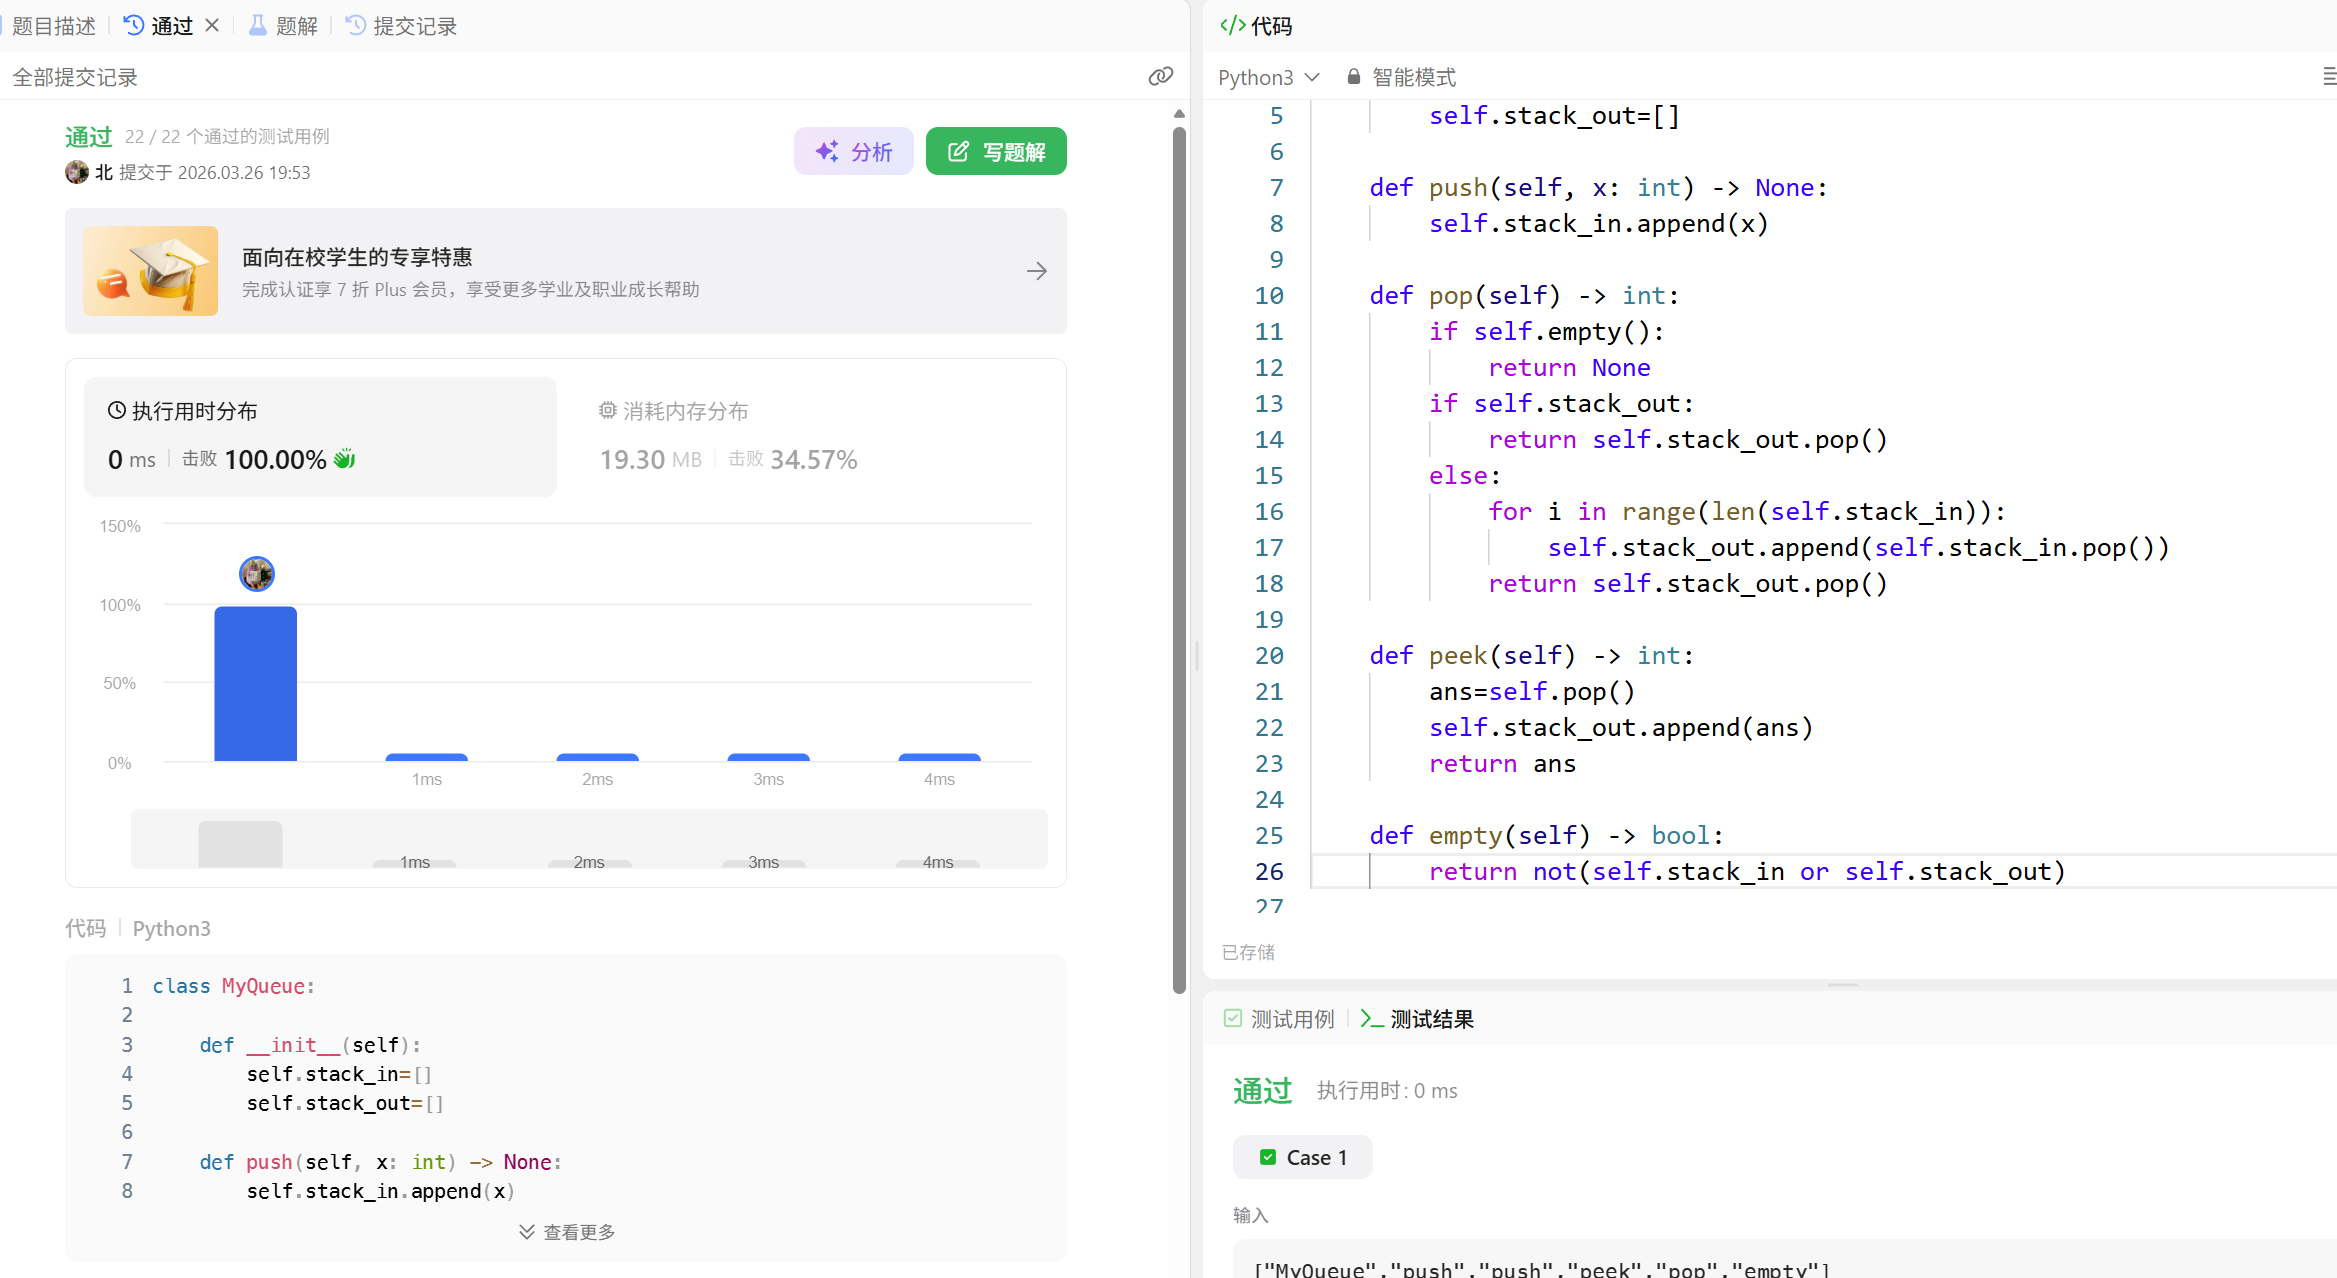Expand code with 查看更多

pyautogui.click(x=567, y=1232)
